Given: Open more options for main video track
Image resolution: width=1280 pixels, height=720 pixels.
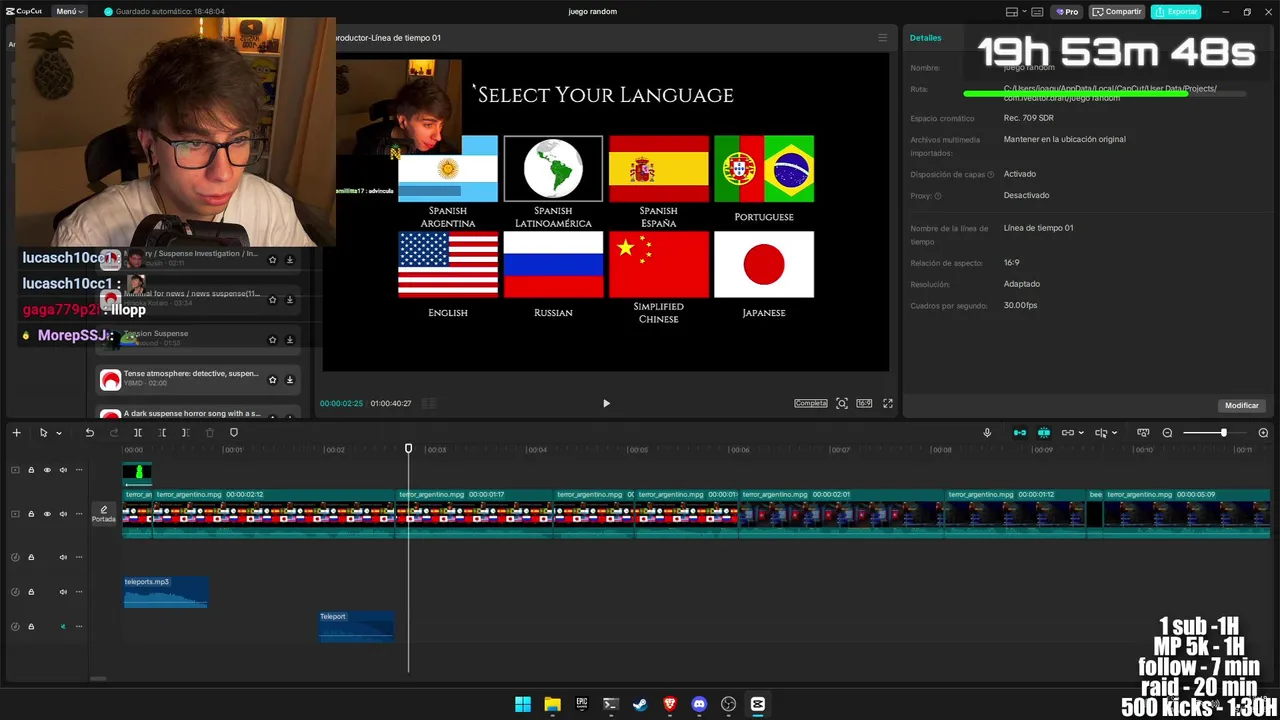Looking at the screenshot, I should 79,514.
